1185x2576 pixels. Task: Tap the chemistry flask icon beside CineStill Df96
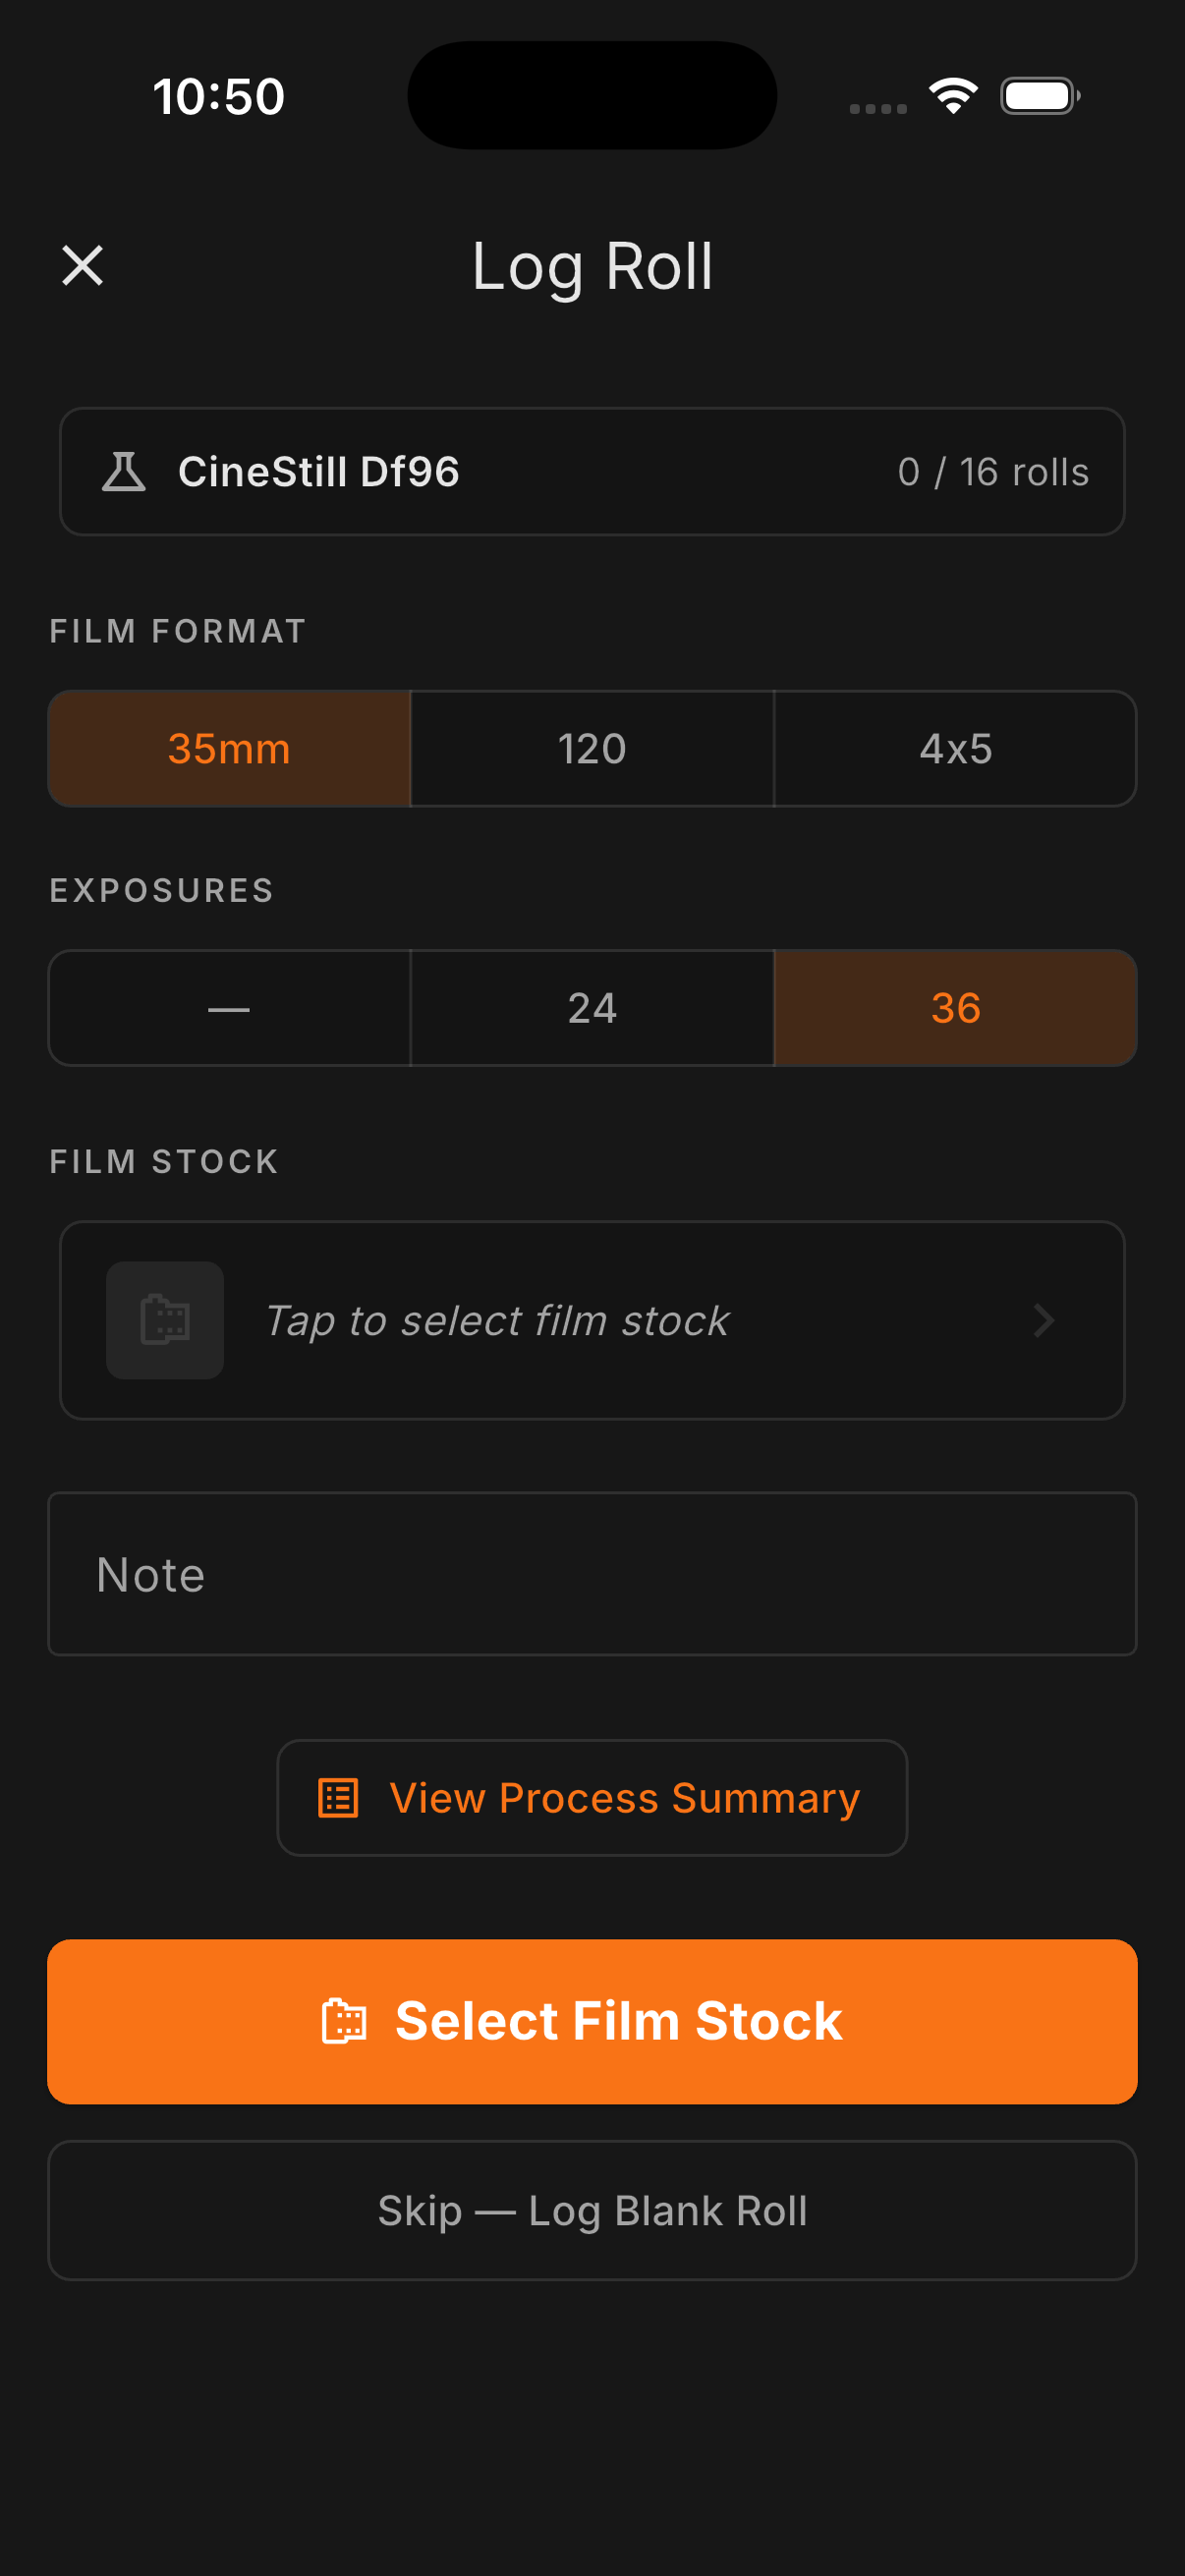(x=124, y=472)
